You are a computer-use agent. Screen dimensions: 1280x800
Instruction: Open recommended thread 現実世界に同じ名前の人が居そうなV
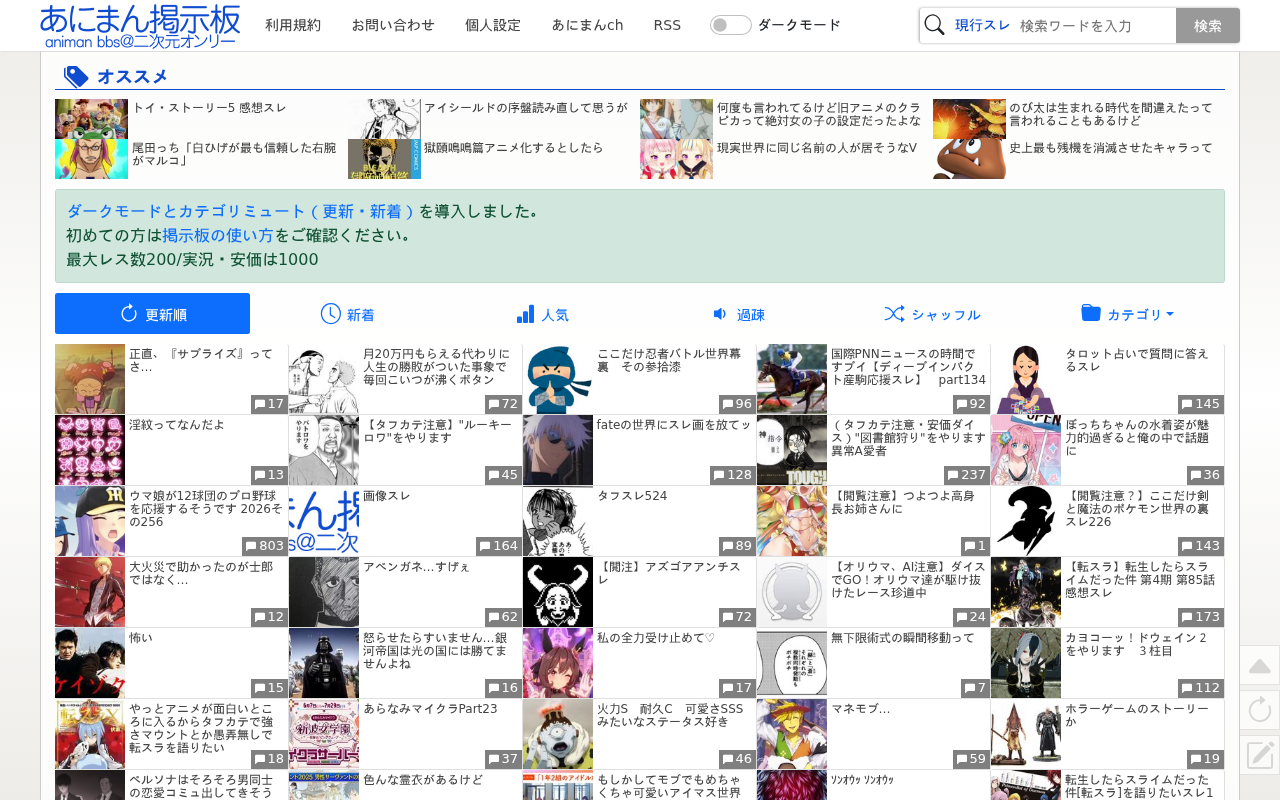pyautogui.click(x=817, y=147)
